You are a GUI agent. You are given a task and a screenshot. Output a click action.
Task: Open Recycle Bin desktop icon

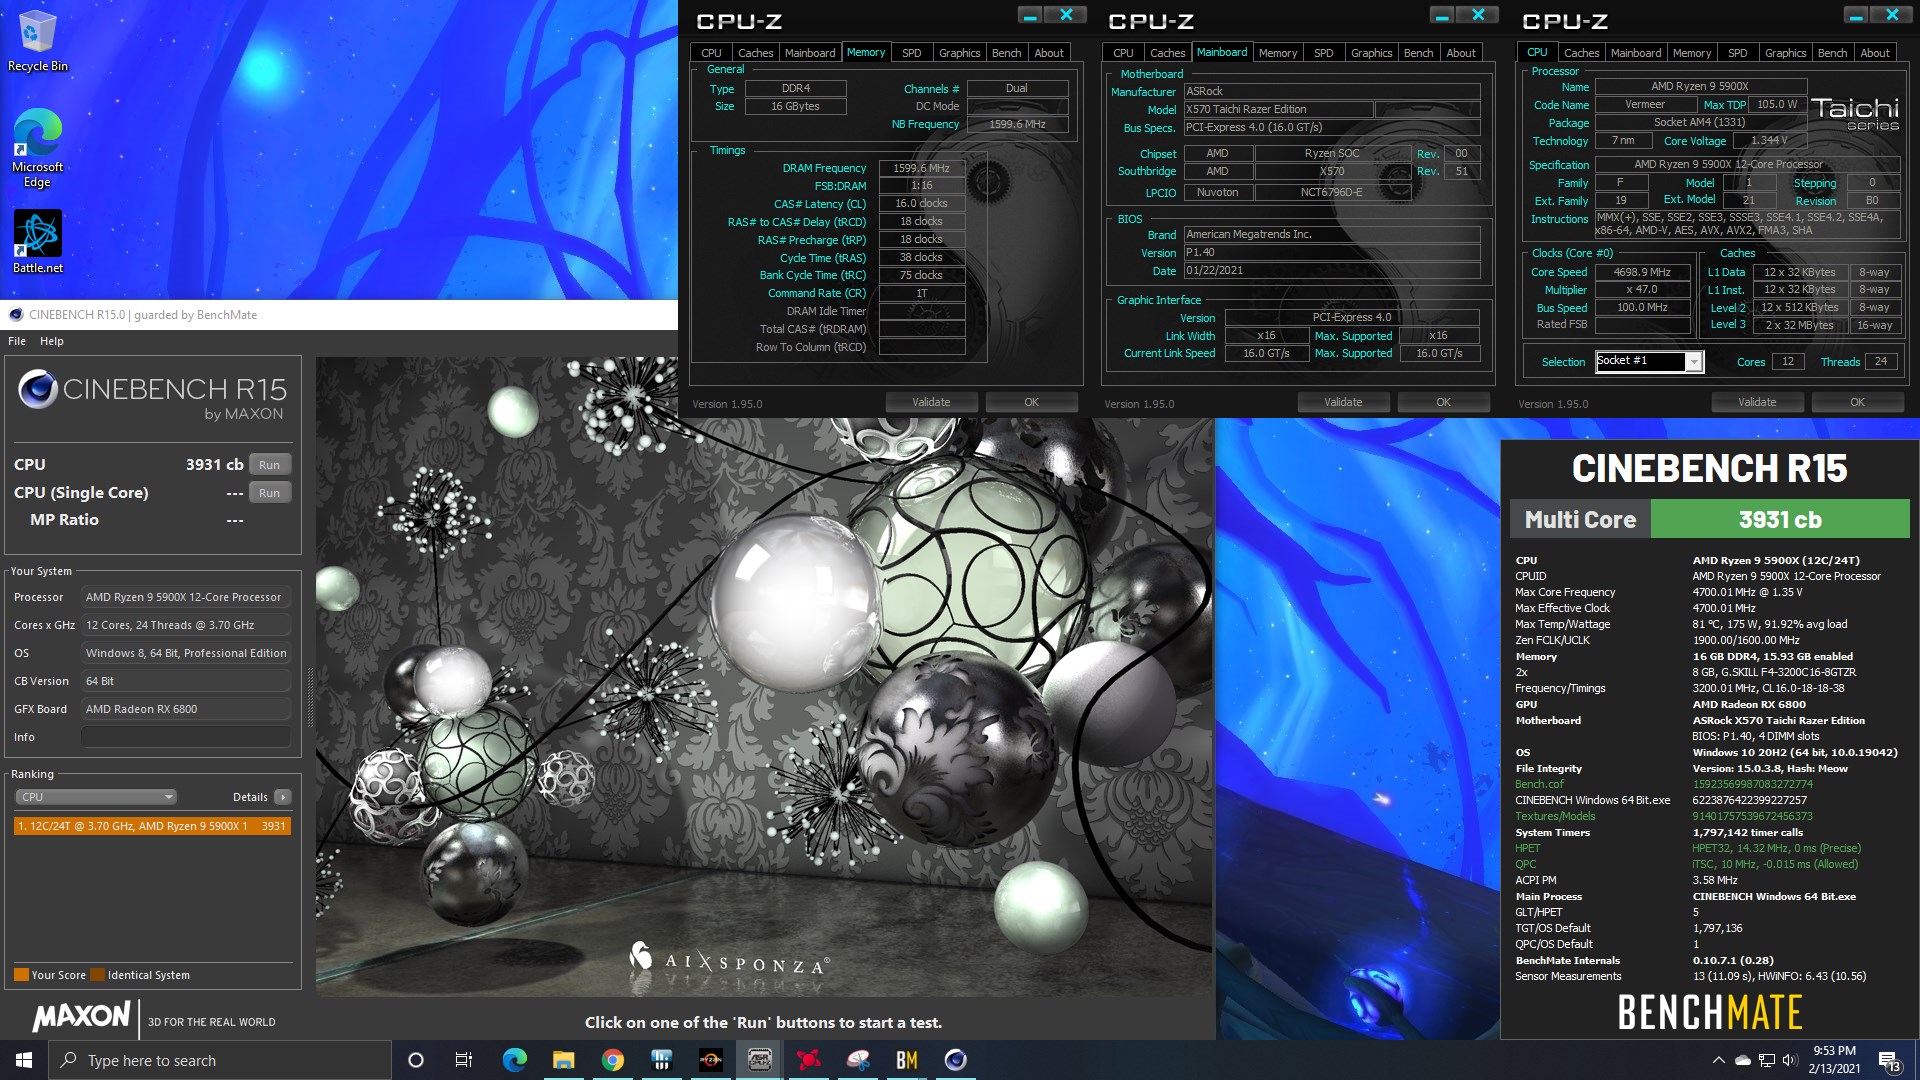(x=37, y=41)
